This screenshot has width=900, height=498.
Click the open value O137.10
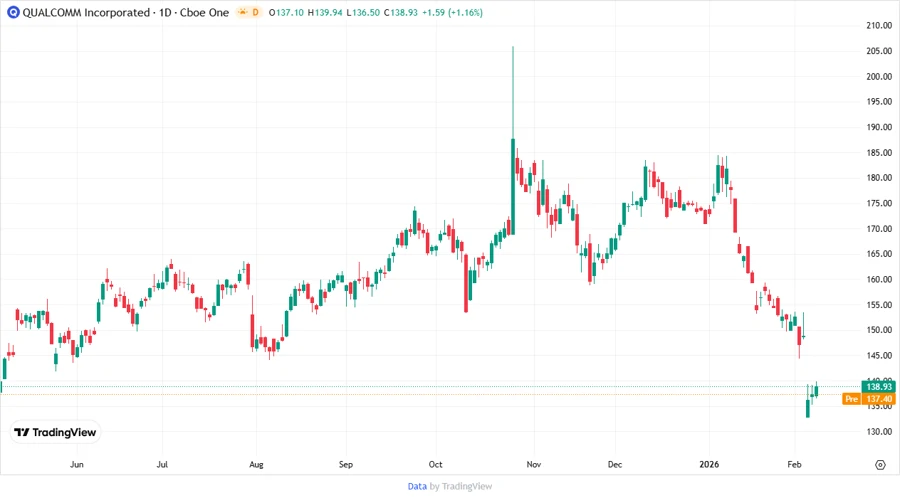286,12
